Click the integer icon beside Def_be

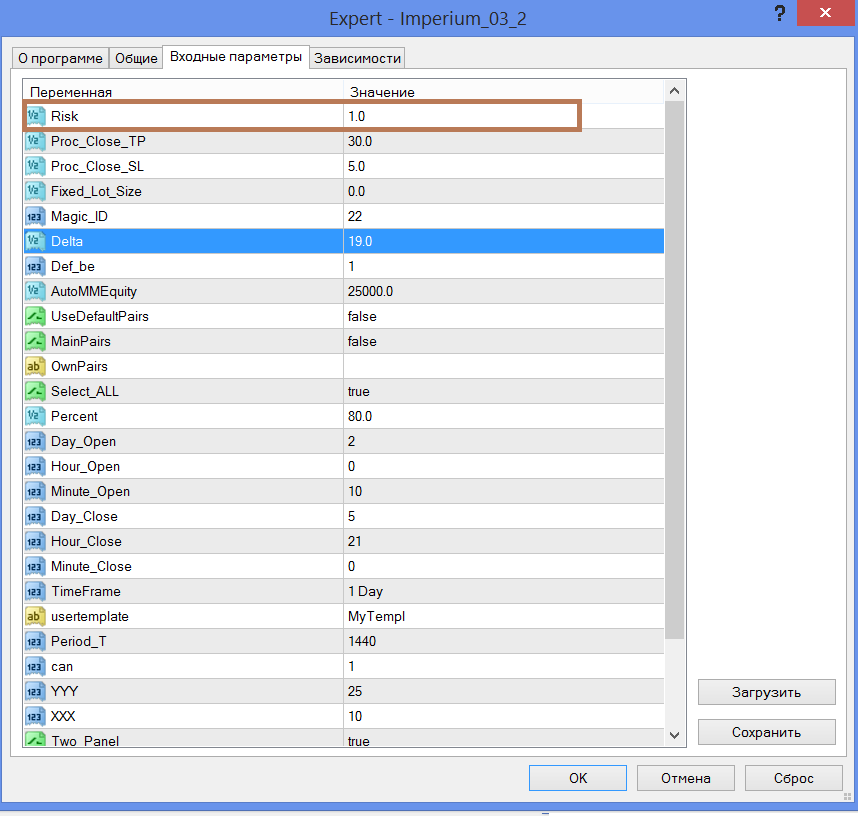(35, 267)
